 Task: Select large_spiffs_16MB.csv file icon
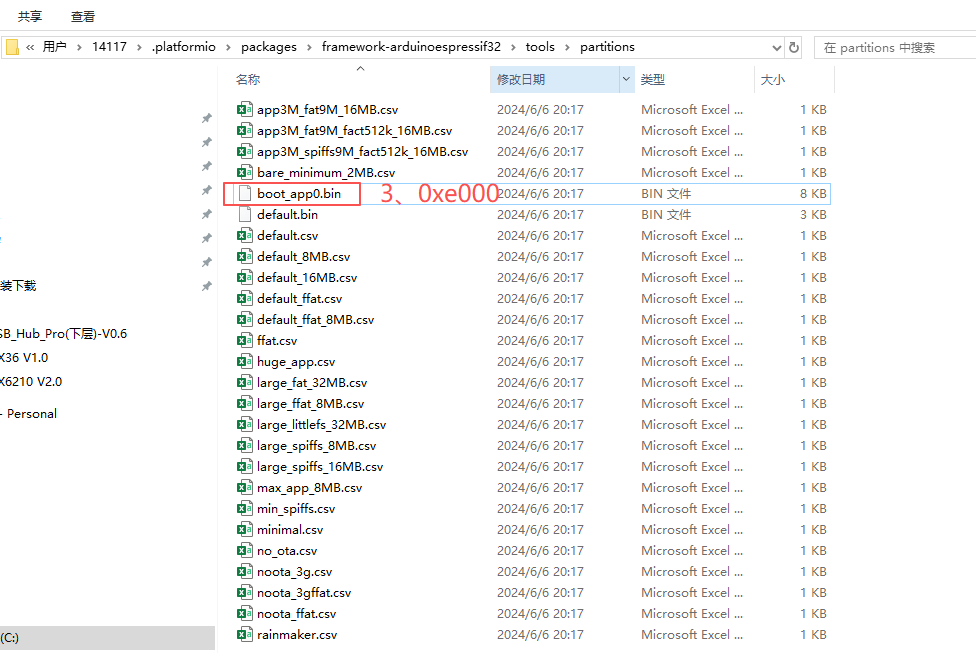pyautogui.click(x=245, y=467)
